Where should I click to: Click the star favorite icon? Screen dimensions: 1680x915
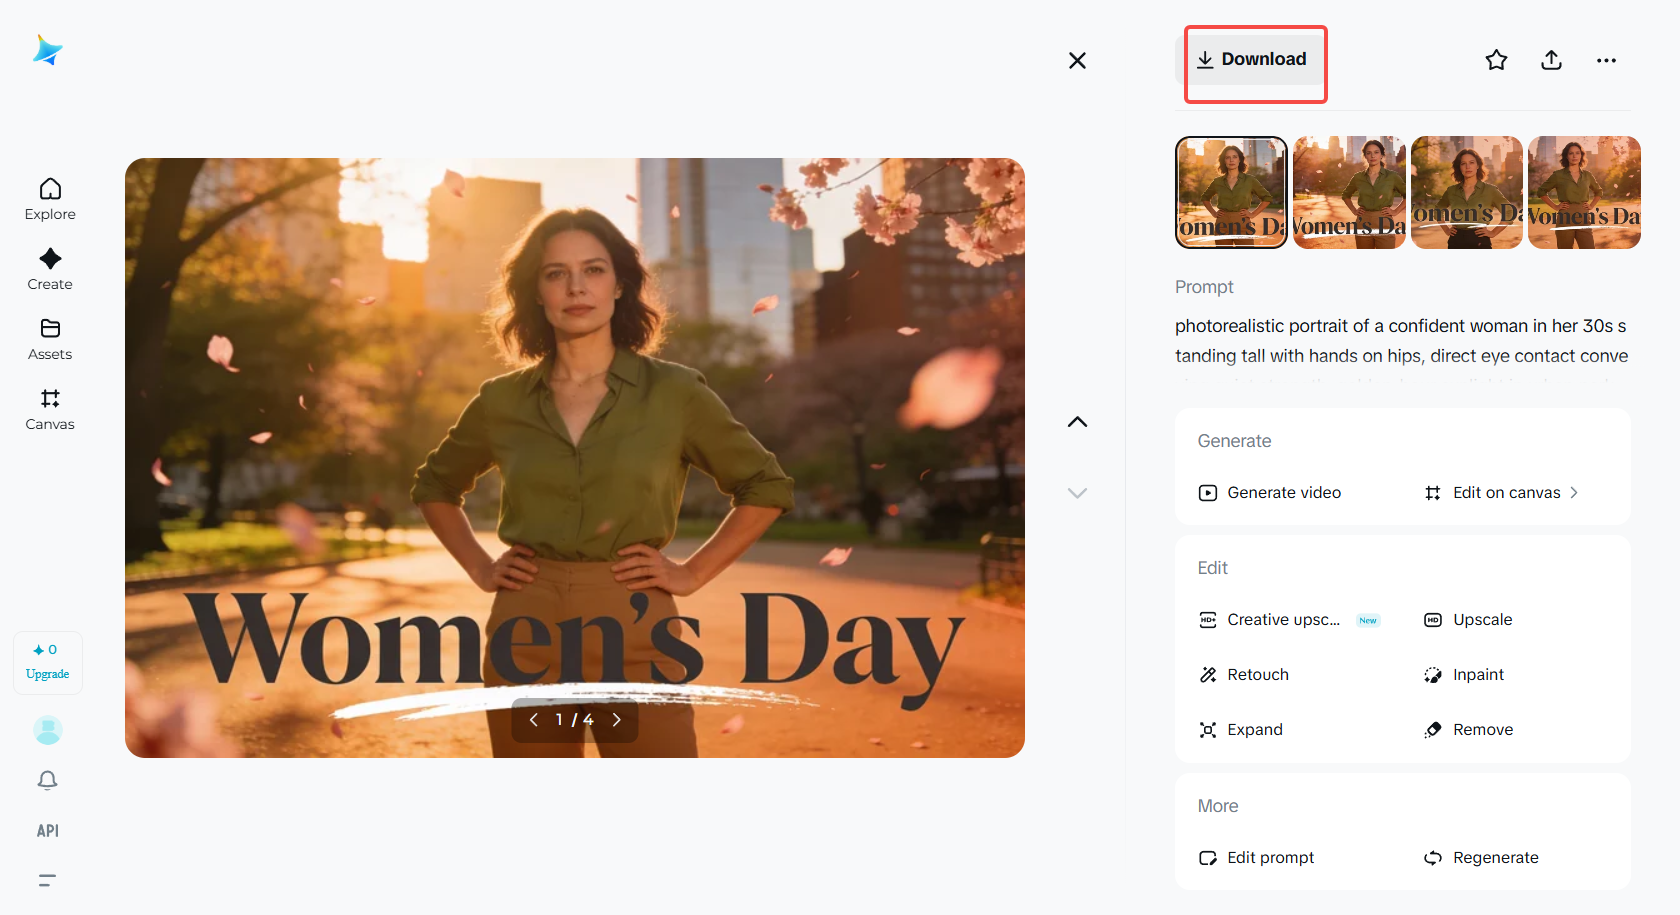click(1496, 60)
